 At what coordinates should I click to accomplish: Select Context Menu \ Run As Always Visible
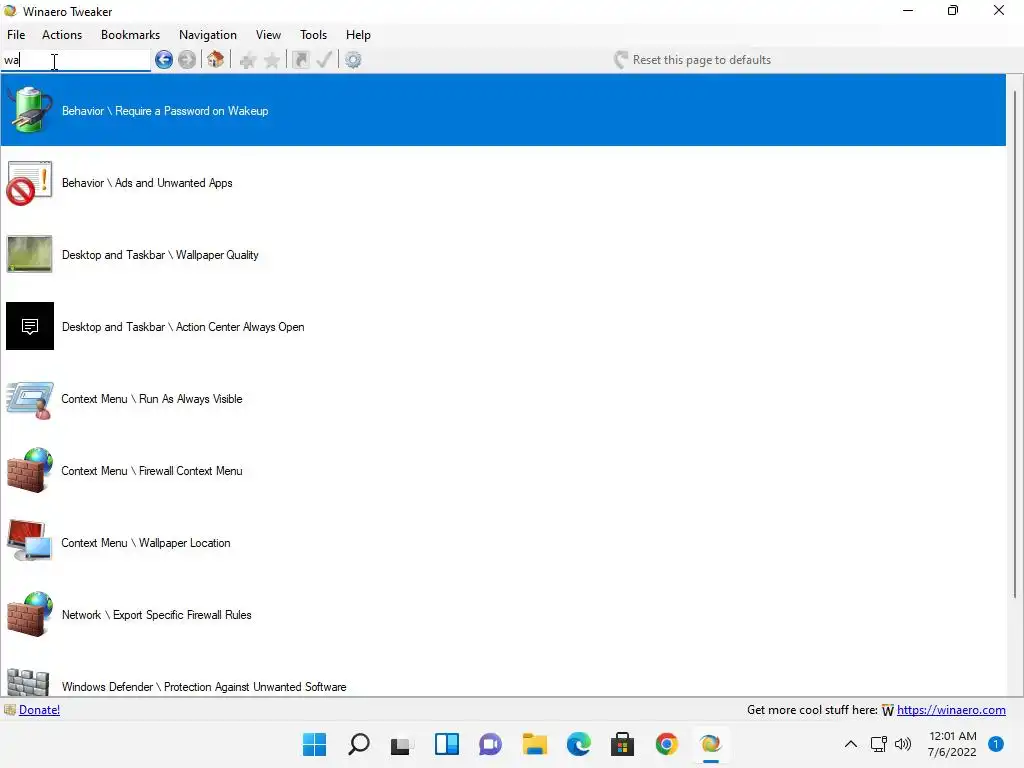(503, 398)
